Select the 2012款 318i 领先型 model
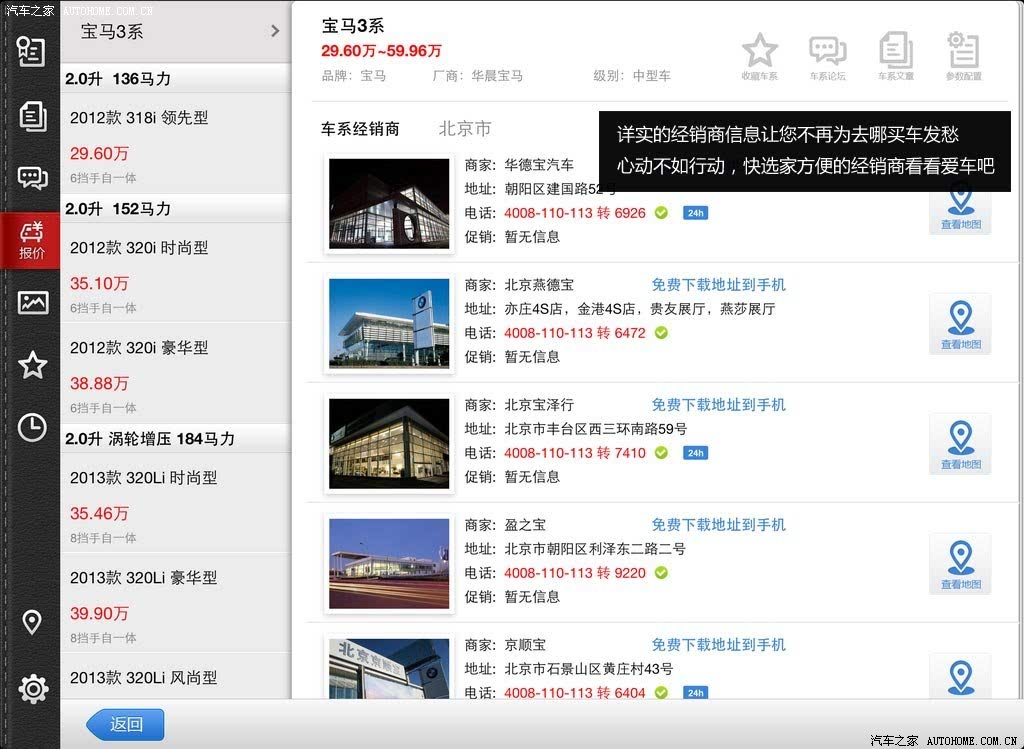1024x749 pixels. pyautogui.click(x=176, y=144)
